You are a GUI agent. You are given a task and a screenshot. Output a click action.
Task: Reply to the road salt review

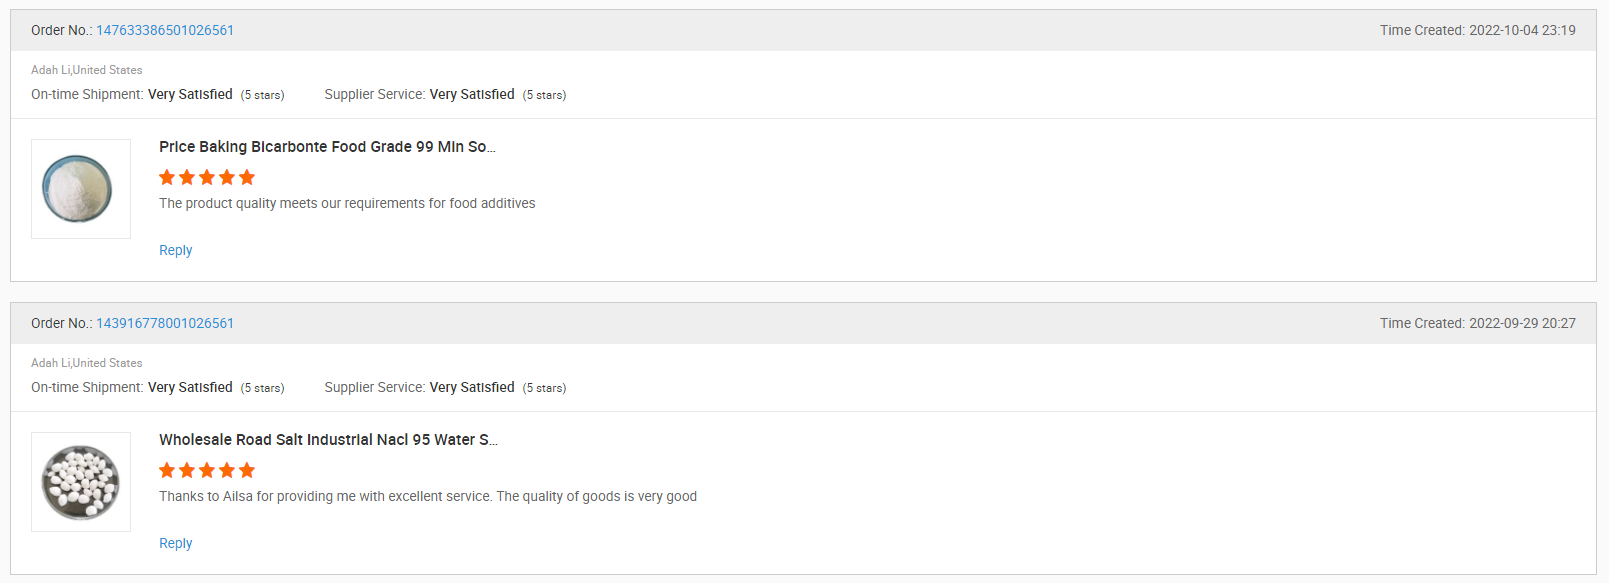pyautogui.click(x=176, y=543)
